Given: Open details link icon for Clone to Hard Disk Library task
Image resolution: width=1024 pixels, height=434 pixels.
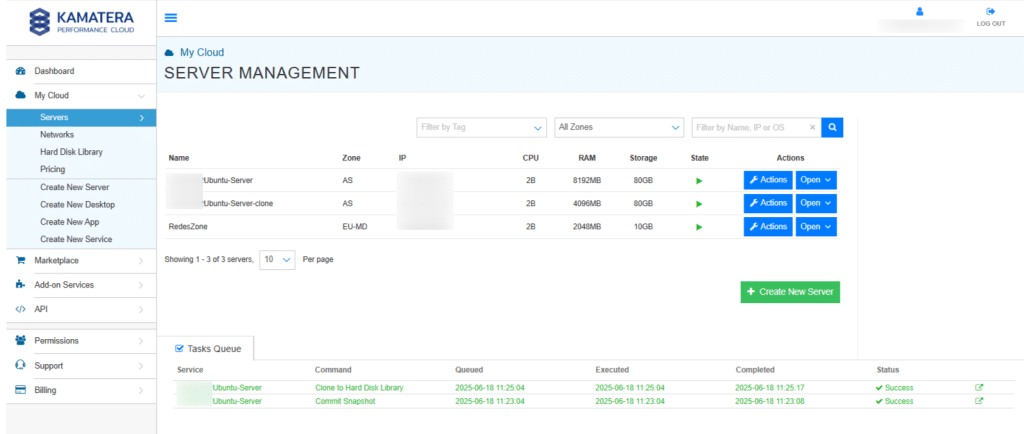Looking at the screenshot, I should (x=978, y=387).
